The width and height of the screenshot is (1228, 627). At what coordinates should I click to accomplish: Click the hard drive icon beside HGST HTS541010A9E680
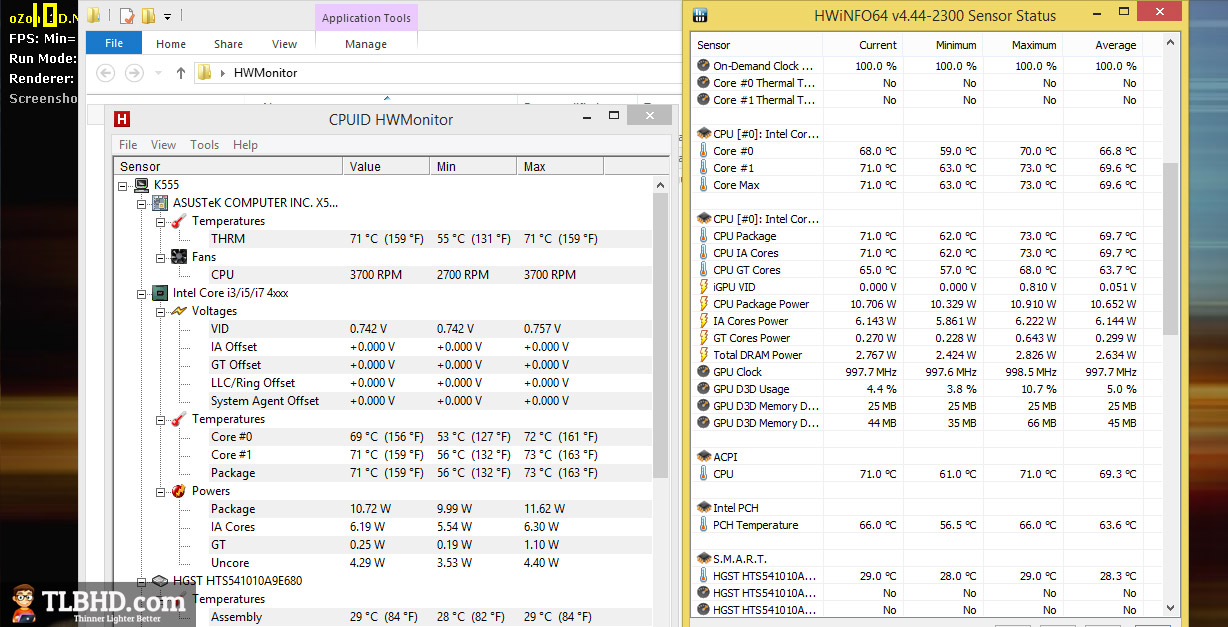click(x=160, y=581)
